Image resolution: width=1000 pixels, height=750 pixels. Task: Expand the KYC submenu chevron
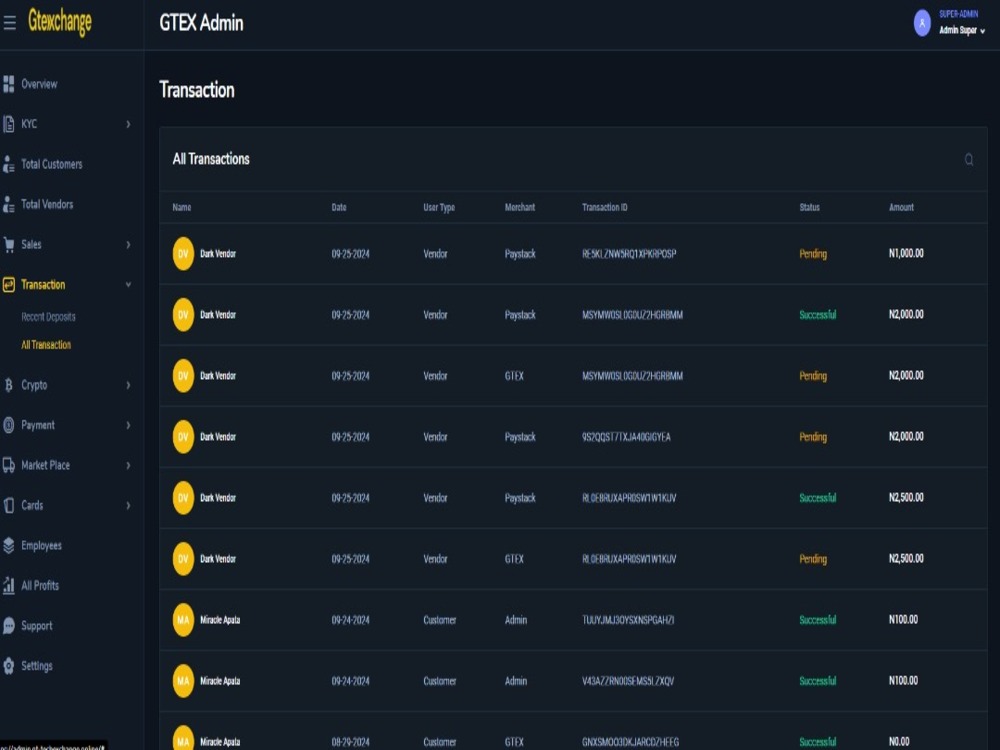[128, 124]
